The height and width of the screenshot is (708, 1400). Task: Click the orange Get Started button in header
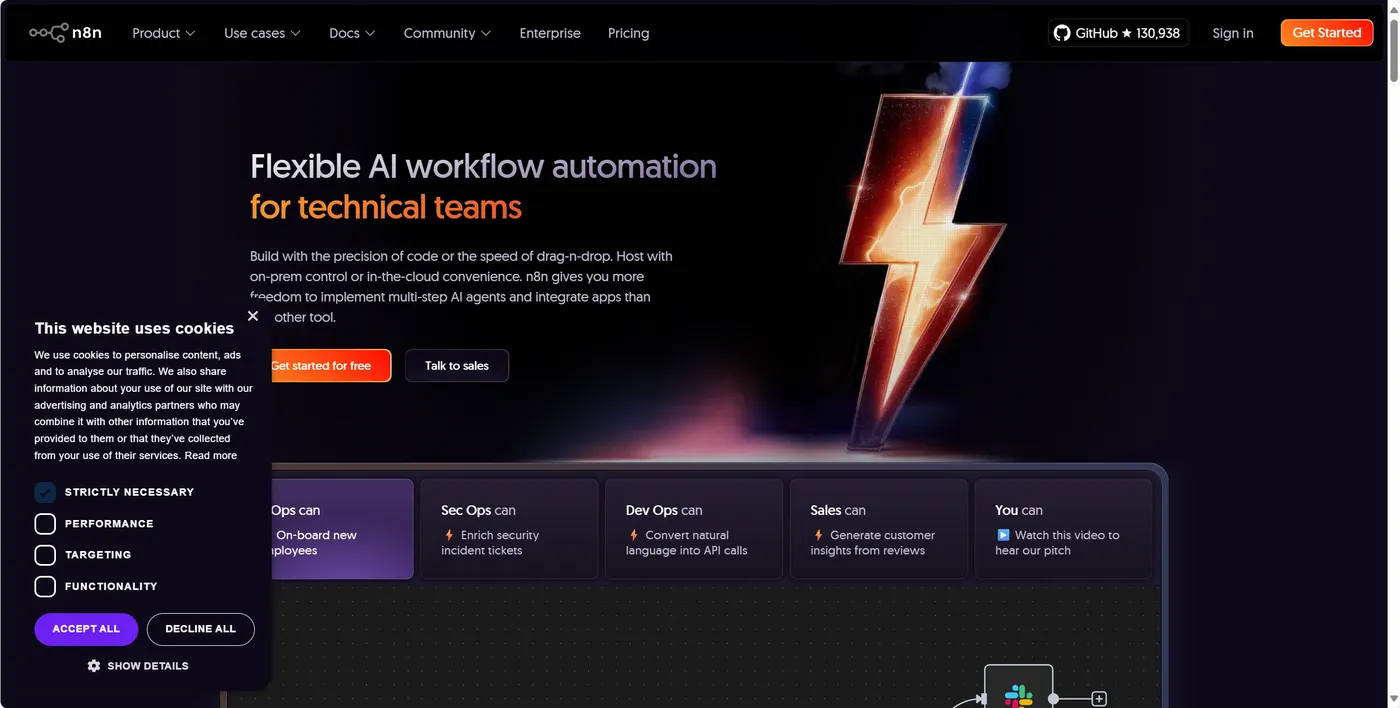click(1326, 33)
